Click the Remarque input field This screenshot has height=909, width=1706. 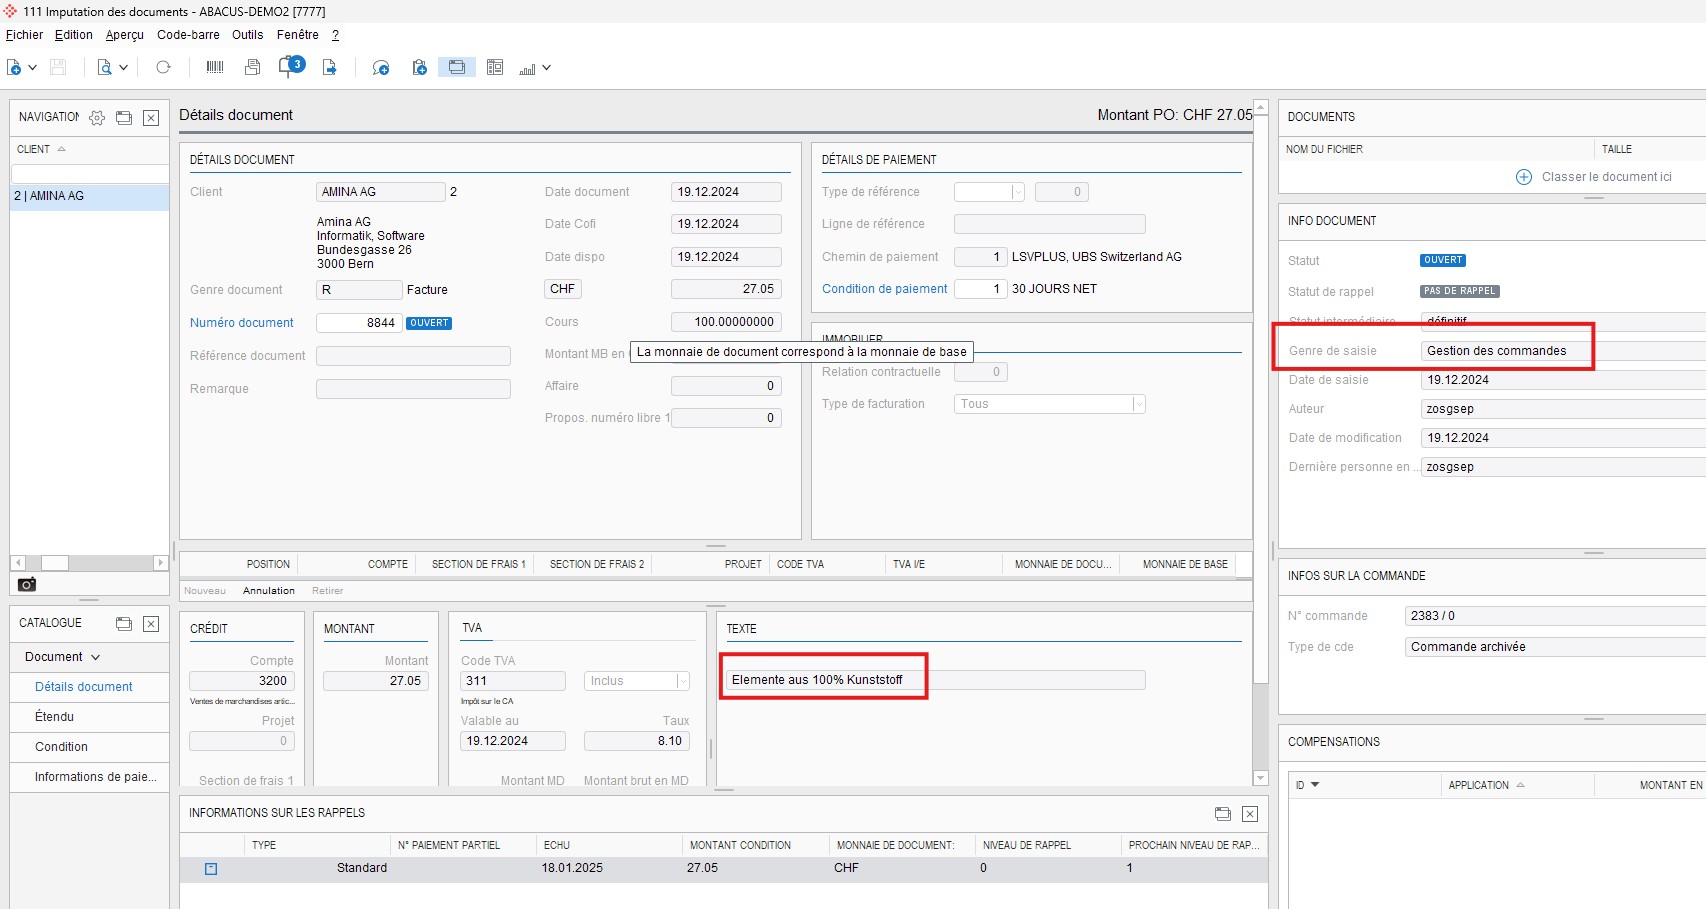point(413,389)
